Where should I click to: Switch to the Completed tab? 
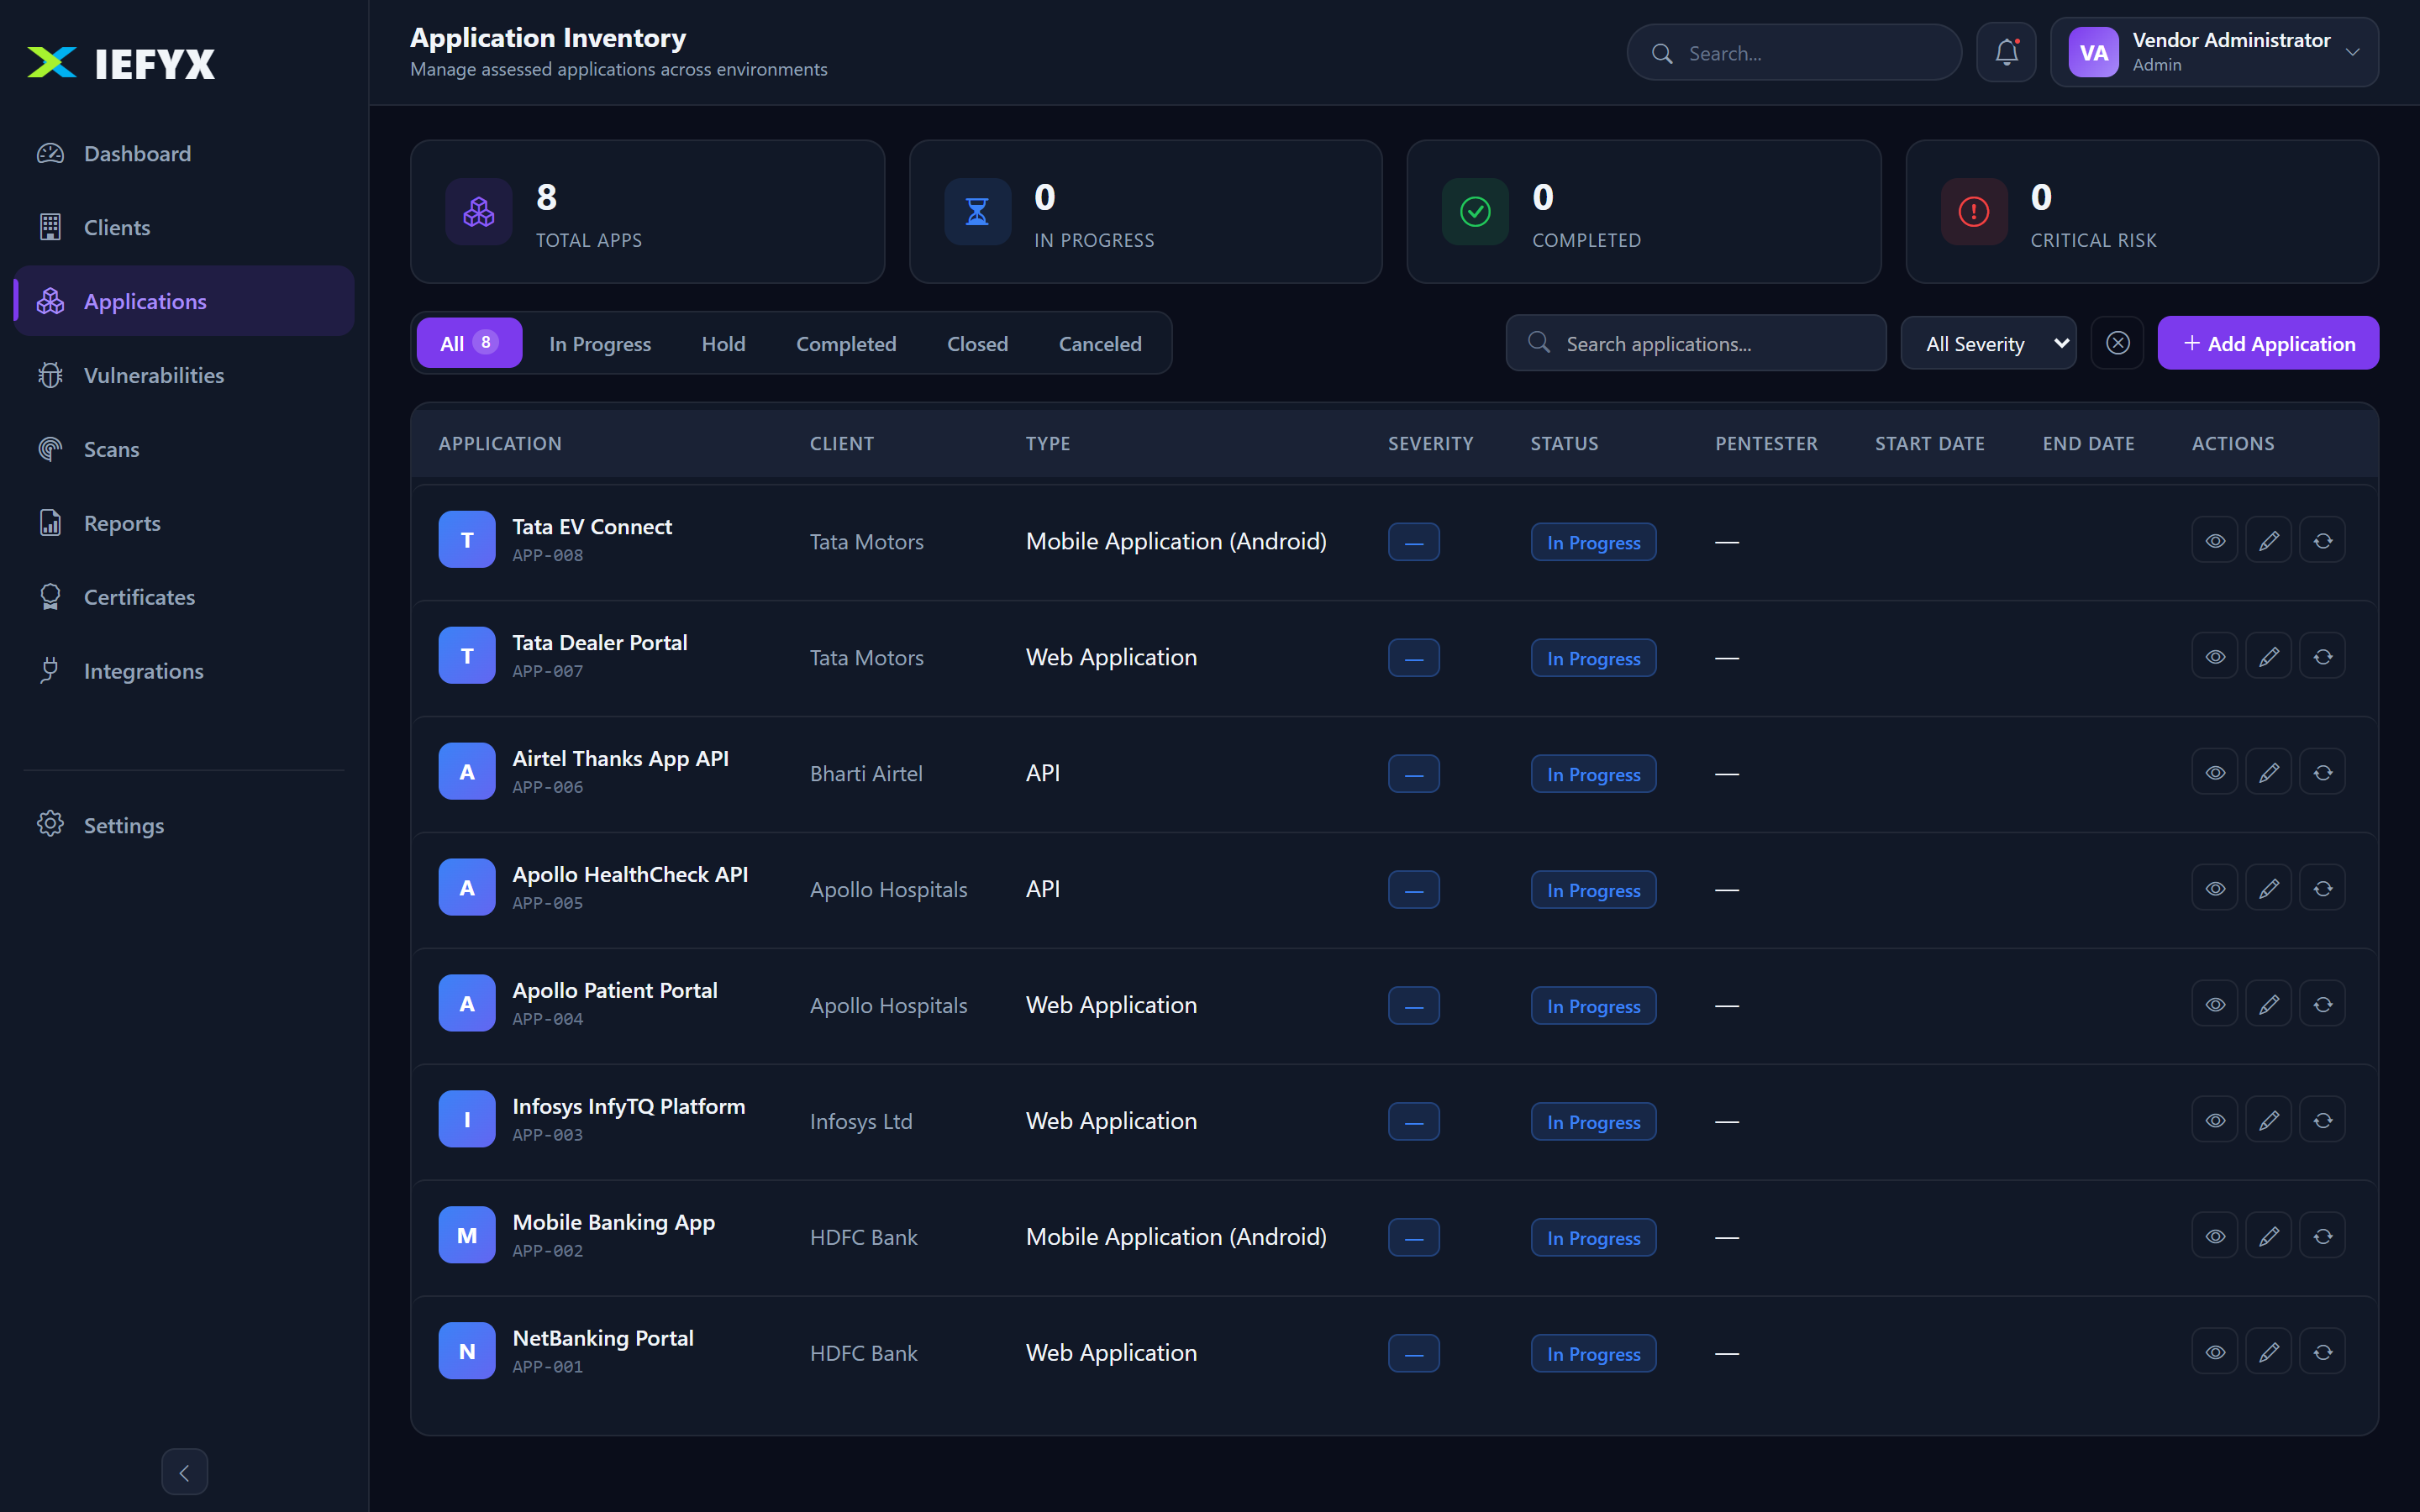(846, 343)
